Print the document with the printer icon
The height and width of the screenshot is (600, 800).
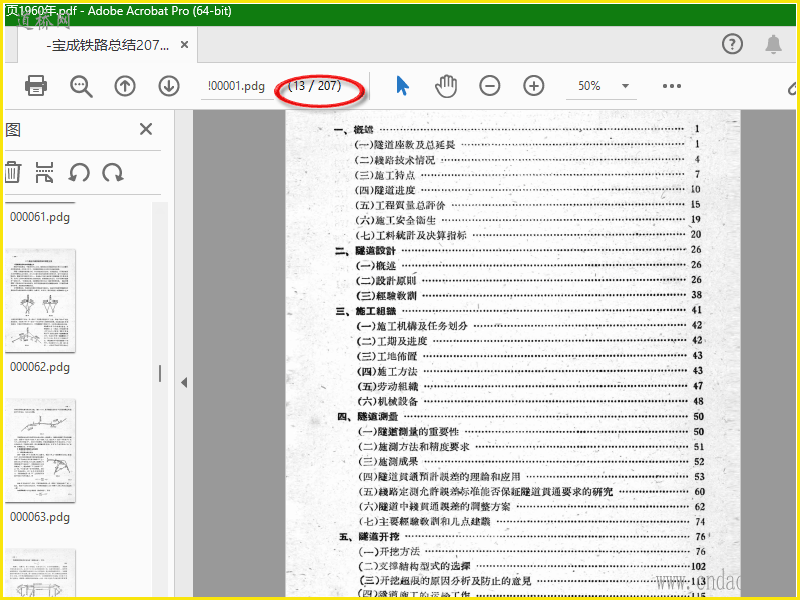(x=36, y=86)
